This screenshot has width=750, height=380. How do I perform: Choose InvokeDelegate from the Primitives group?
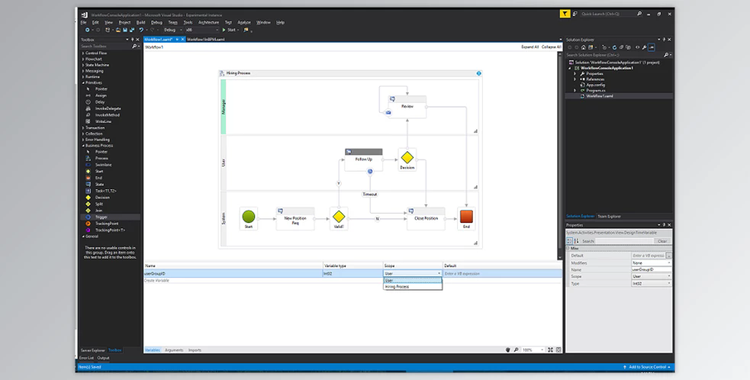click(x=108, y=109)
